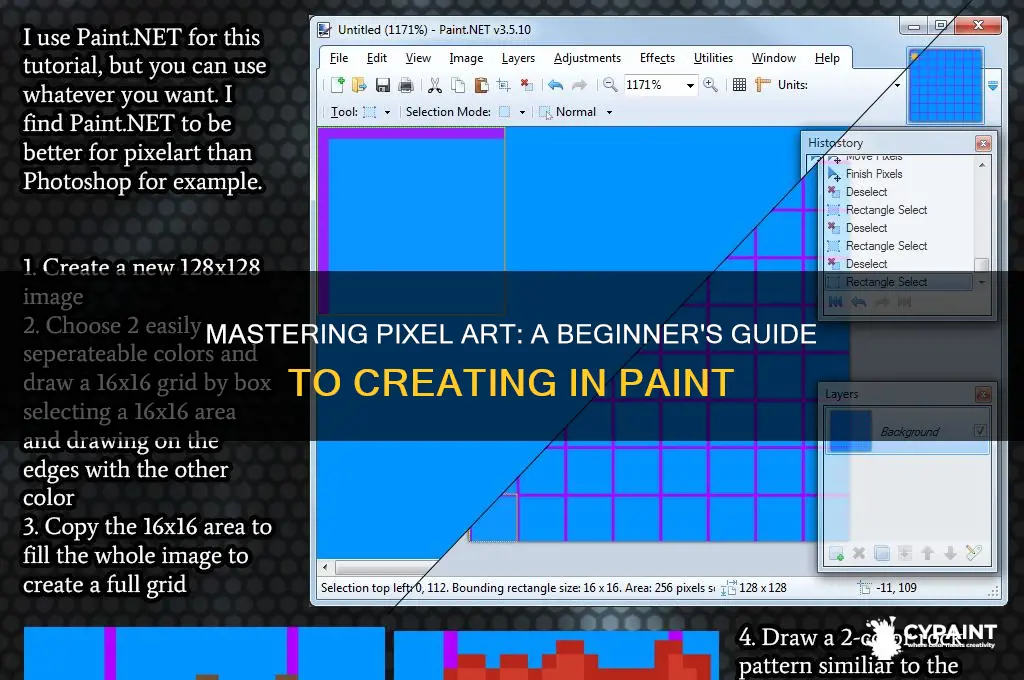This screenshot has width=1024, height=680.
Task: Zoom in with the magnifier plus icon
Action: pos(711,85)
